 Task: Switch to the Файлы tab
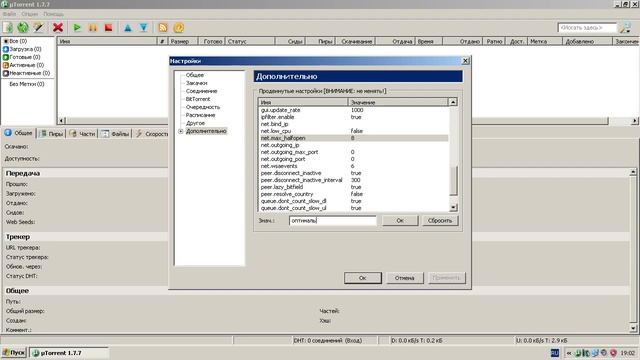(115, 133)
